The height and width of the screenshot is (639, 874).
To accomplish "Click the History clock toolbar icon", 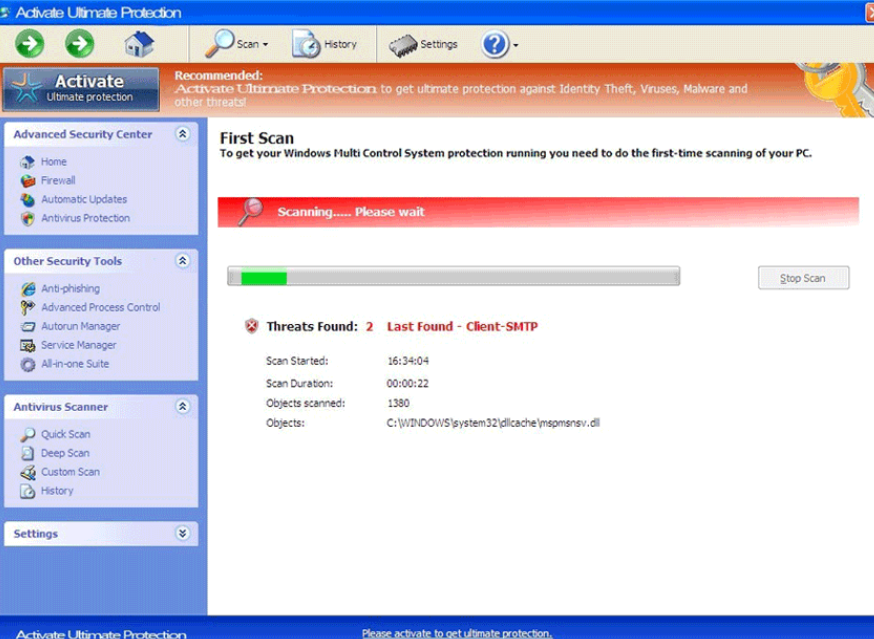I will (x=306, y=44).
